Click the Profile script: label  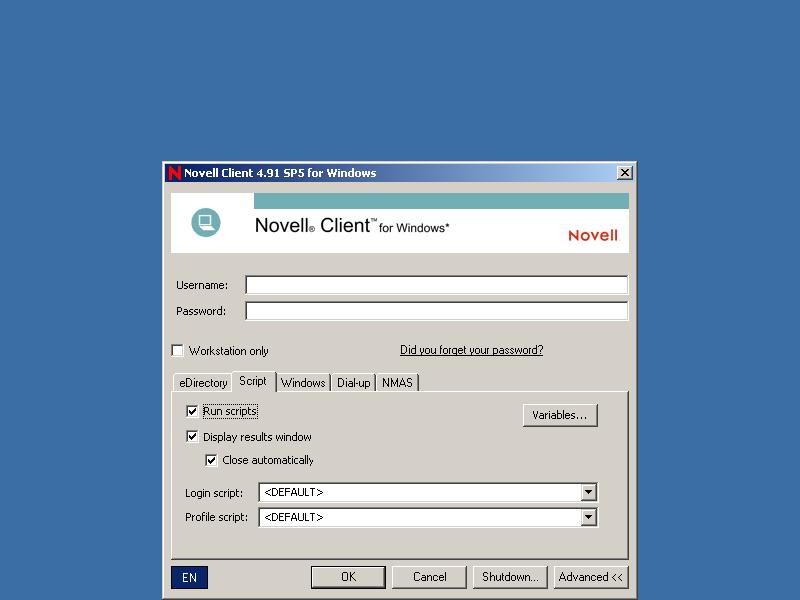216,517
